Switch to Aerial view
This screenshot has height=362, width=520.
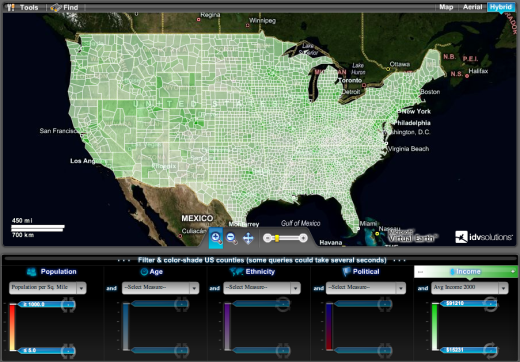pos(472,7)
